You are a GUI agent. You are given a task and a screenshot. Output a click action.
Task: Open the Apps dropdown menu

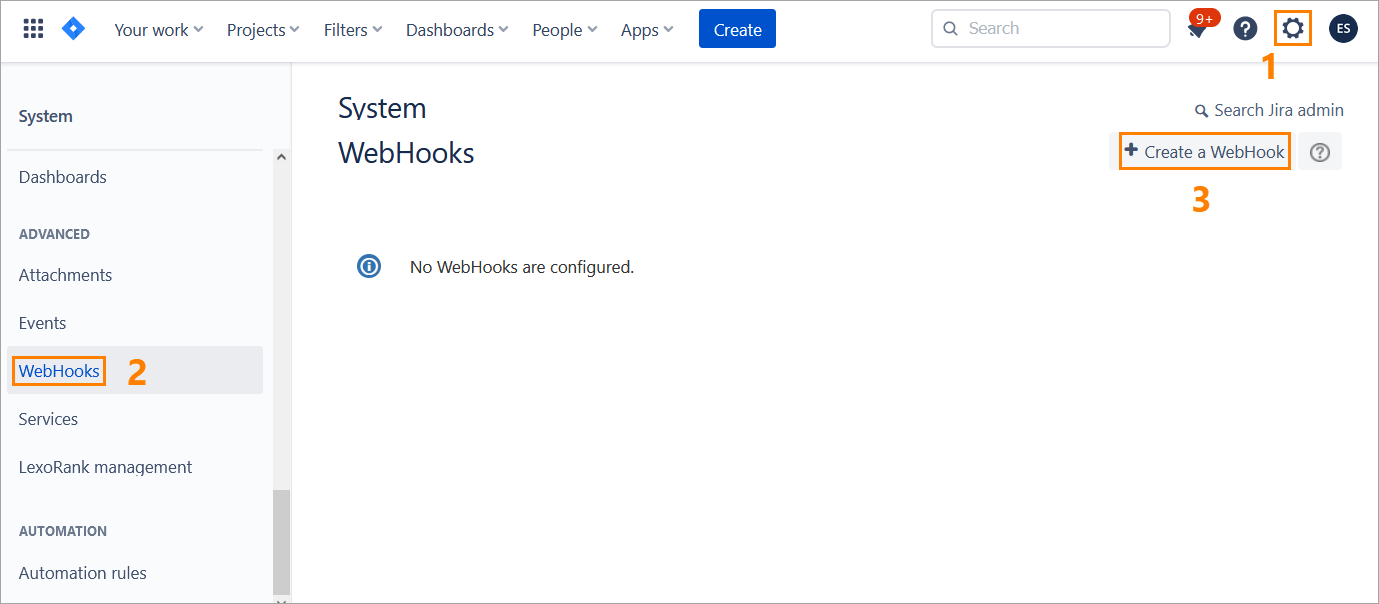tap(646, 30)
